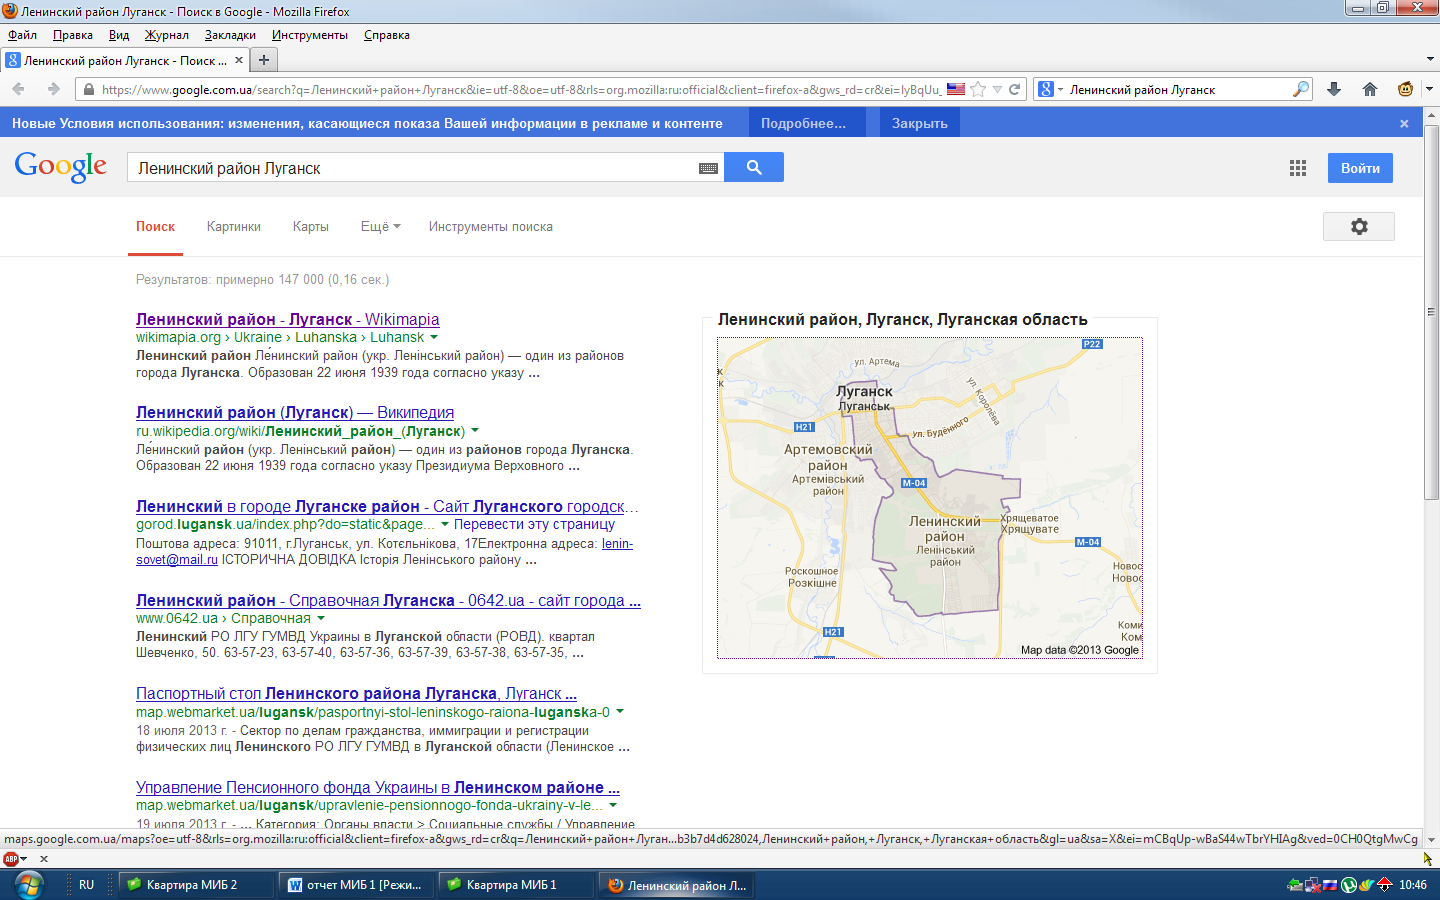Open the Ленинский район (Луганск) — Википедия result
This screenshot has width=1440, height=900.
[295, 412]
